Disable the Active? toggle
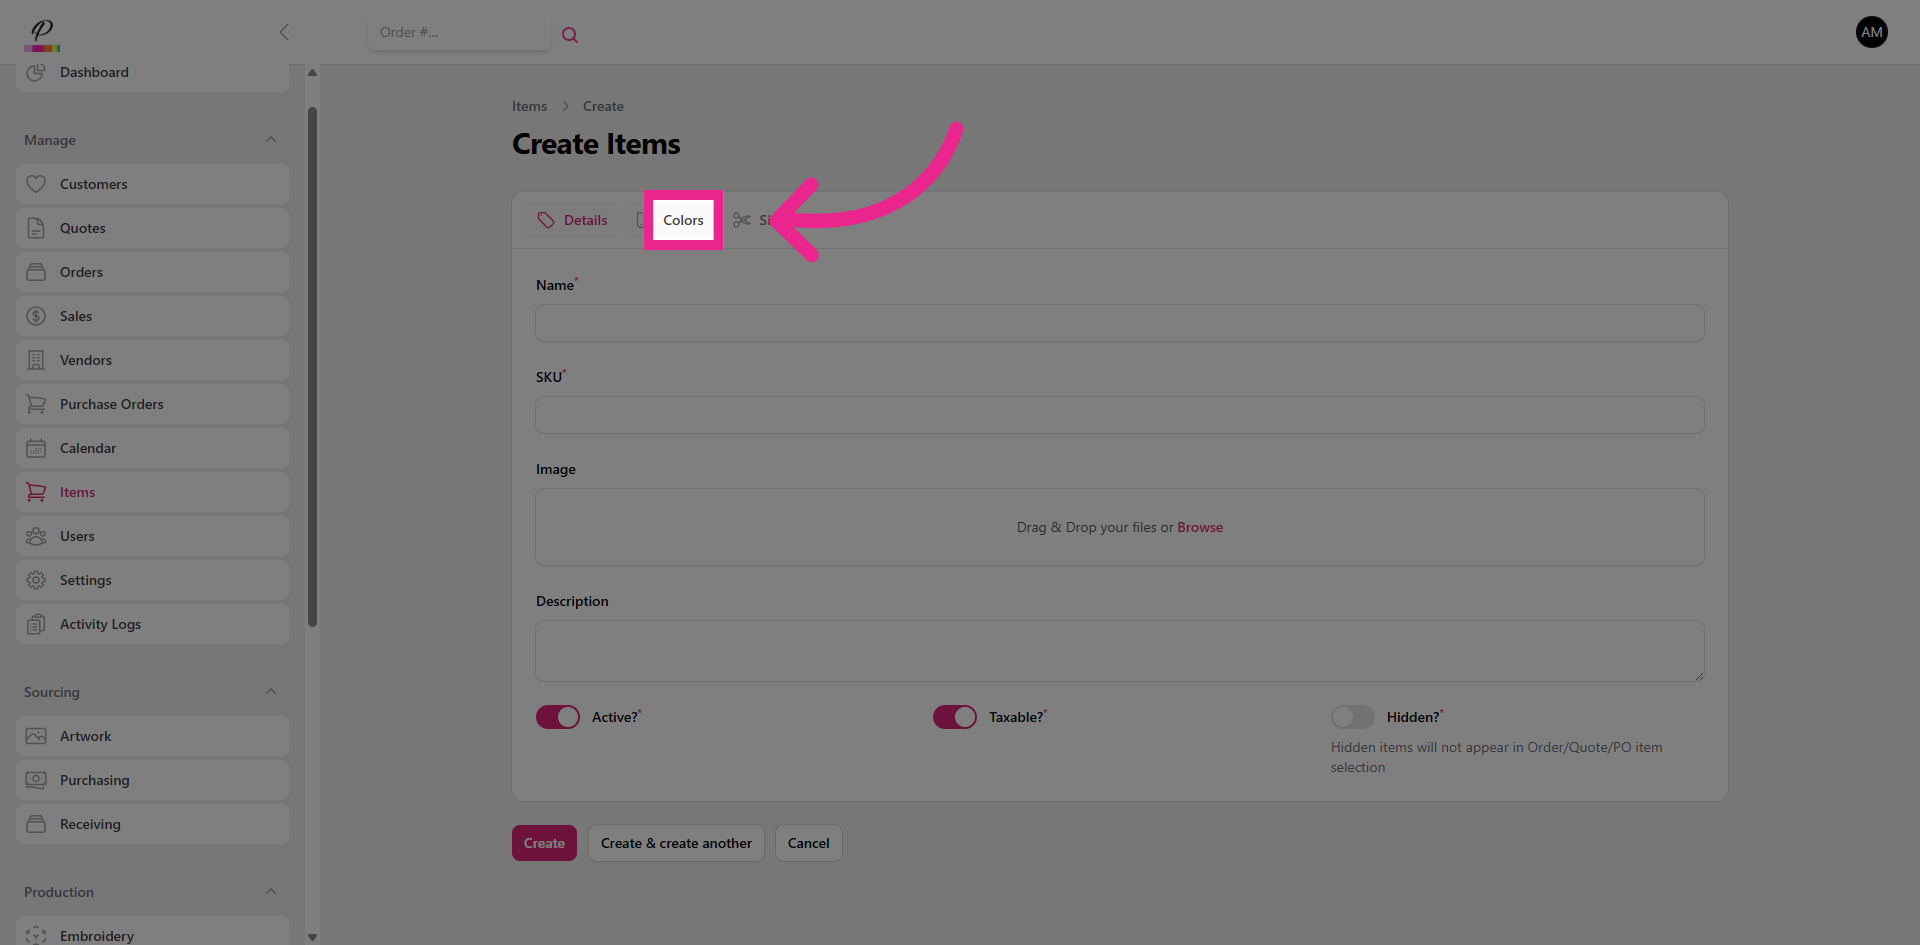Screen dimensions: 1920x945 (x=558, y=717)
